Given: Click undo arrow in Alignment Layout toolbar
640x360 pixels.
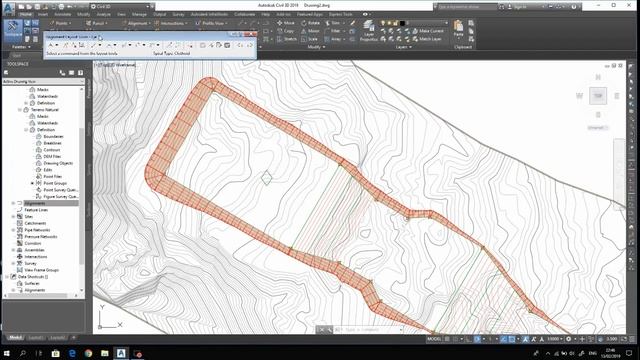Looking at the screenshot, I should (x=240, y=45).
